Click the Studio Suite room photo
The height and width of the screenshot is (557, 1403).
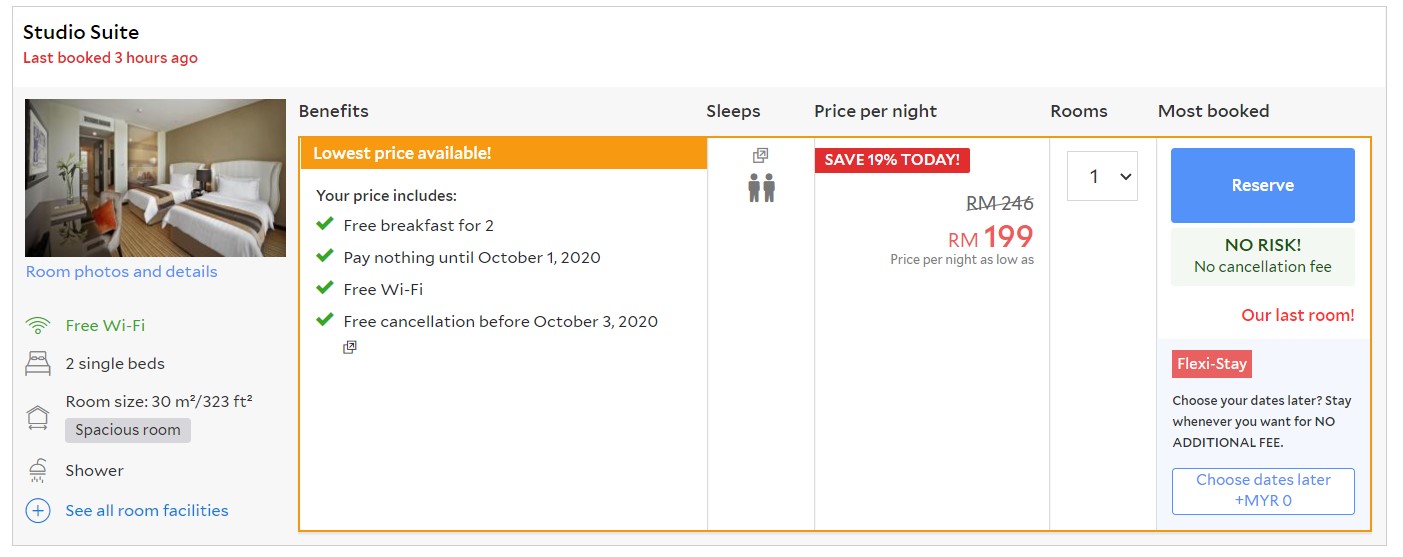[155, 178]
